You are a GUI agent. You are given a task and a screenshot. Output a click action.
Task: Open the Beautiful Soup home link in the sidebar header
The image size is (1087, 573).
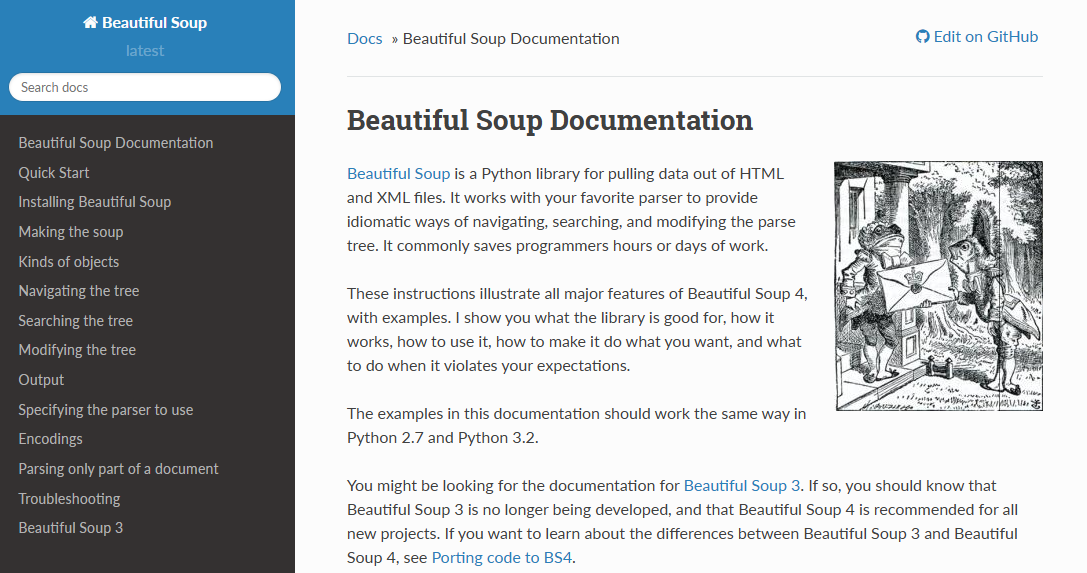145,22
